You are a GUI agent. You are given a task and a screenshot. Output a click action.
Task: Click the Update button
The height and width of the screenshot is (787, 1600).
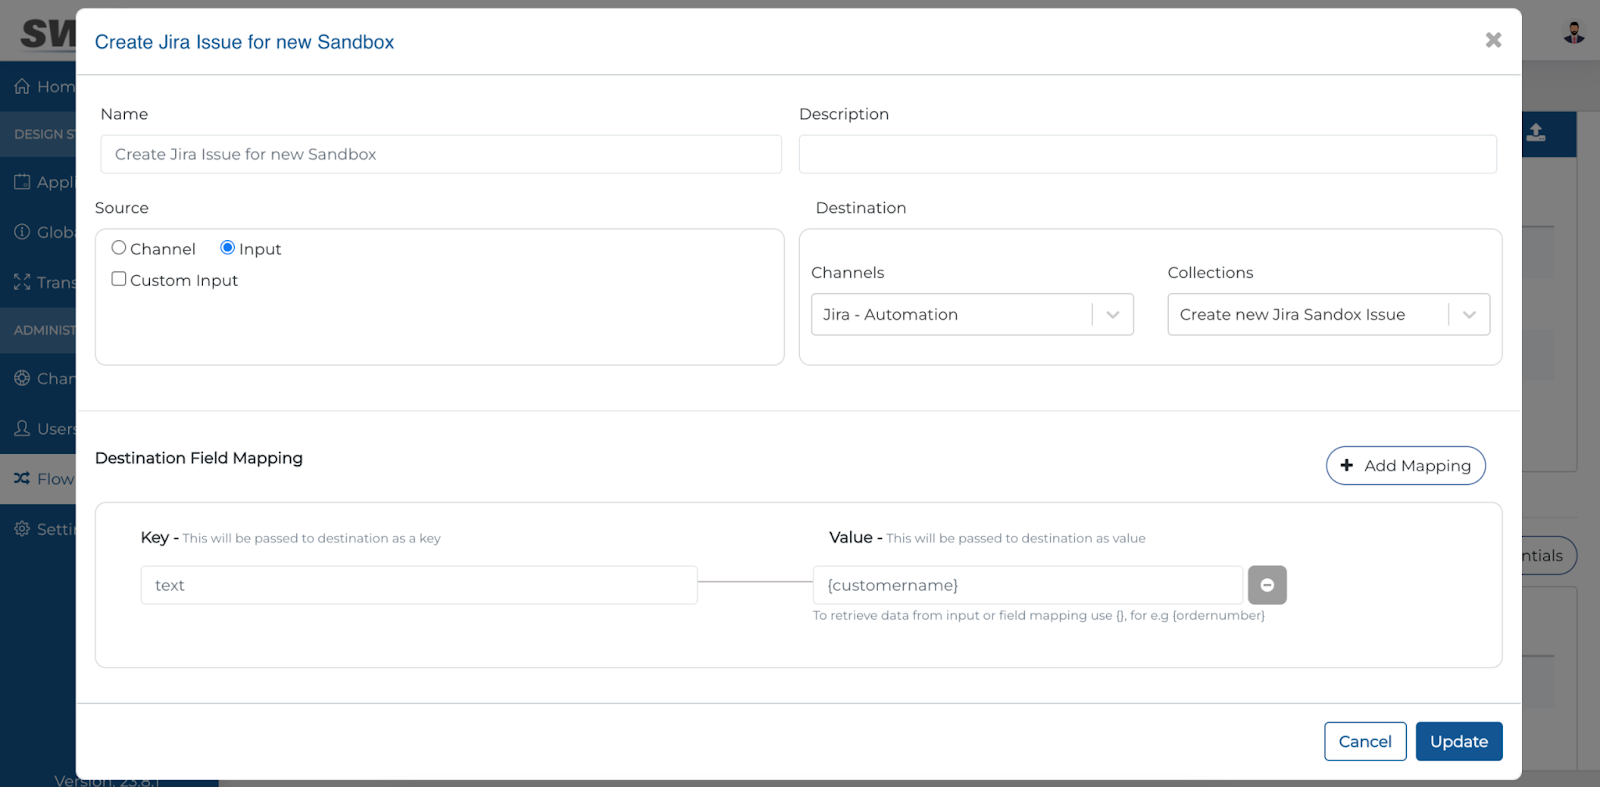[x=1459, y=742]
